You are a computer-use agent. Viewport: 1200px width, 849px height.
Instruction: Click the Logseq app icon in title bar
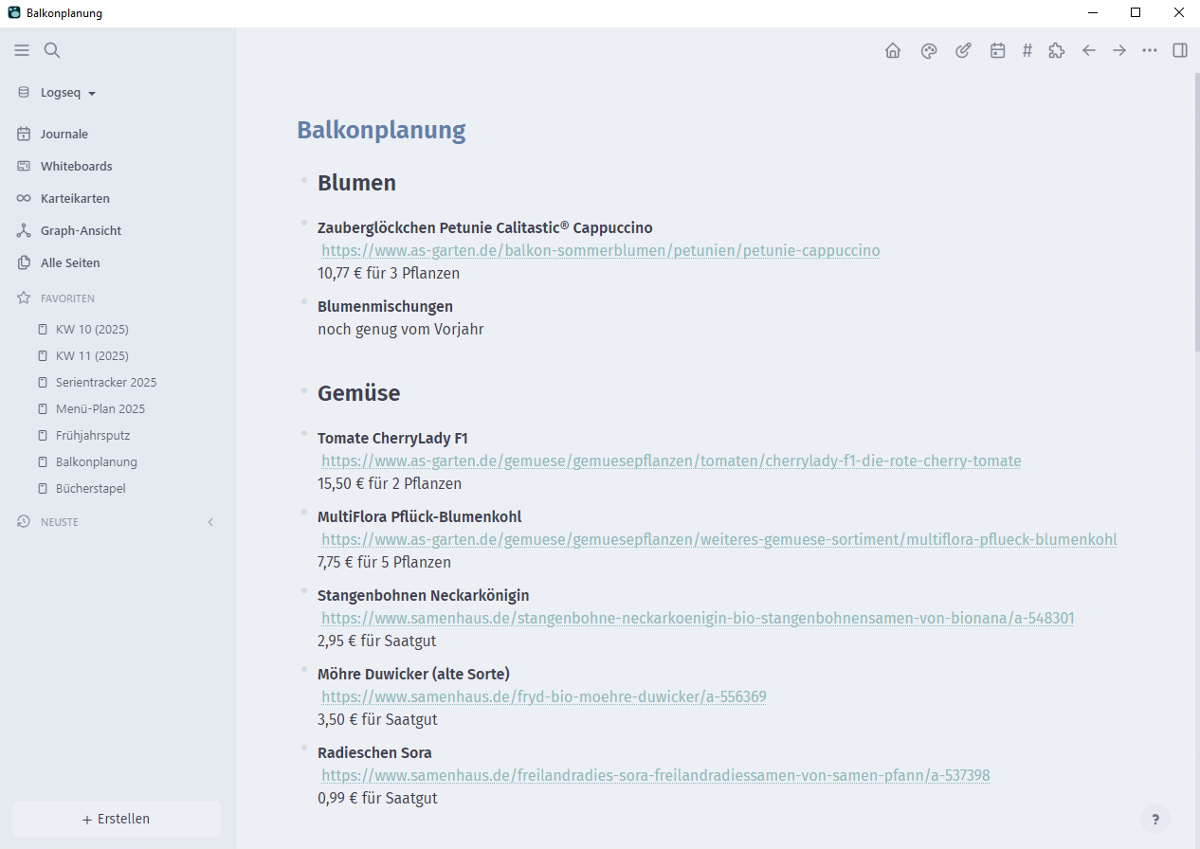(14, 13)
